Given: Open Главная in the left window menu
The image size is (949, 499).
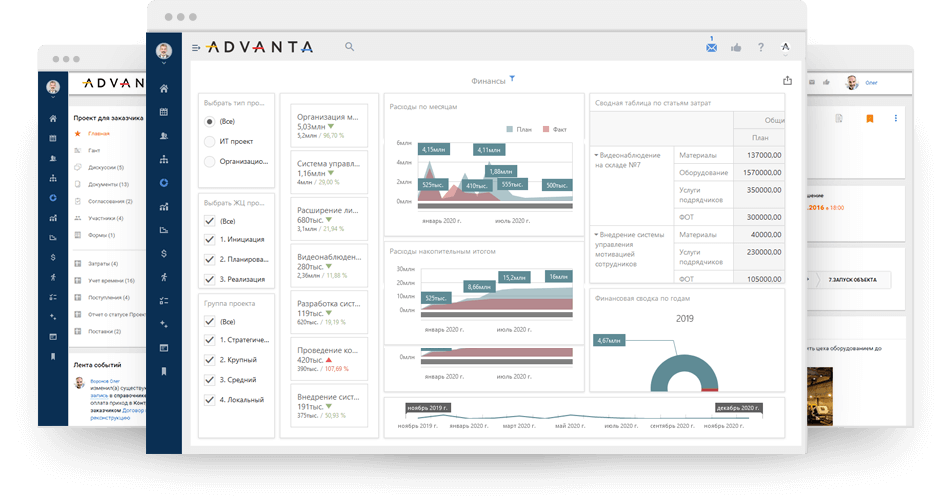Looking at the screenshot, I should [x=99, y=133].
